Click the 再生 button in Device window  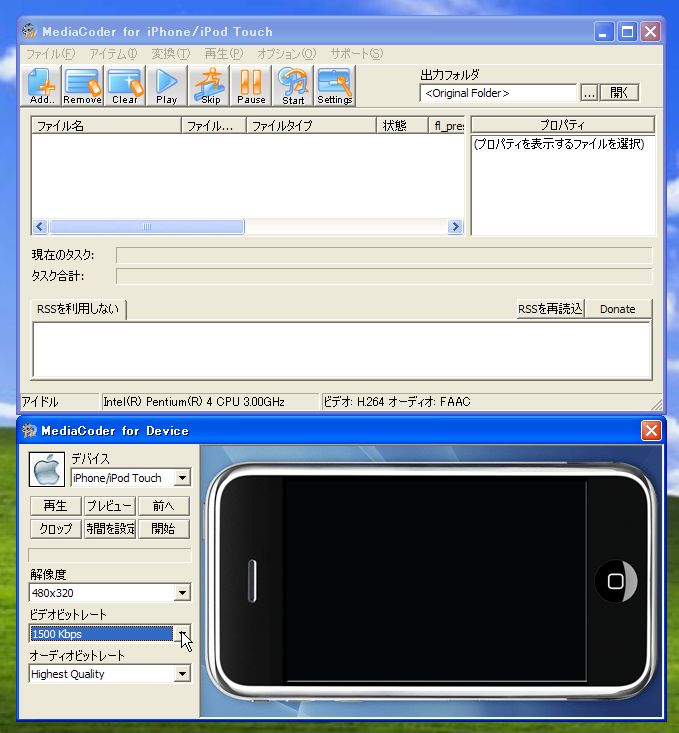coord(55,506)
